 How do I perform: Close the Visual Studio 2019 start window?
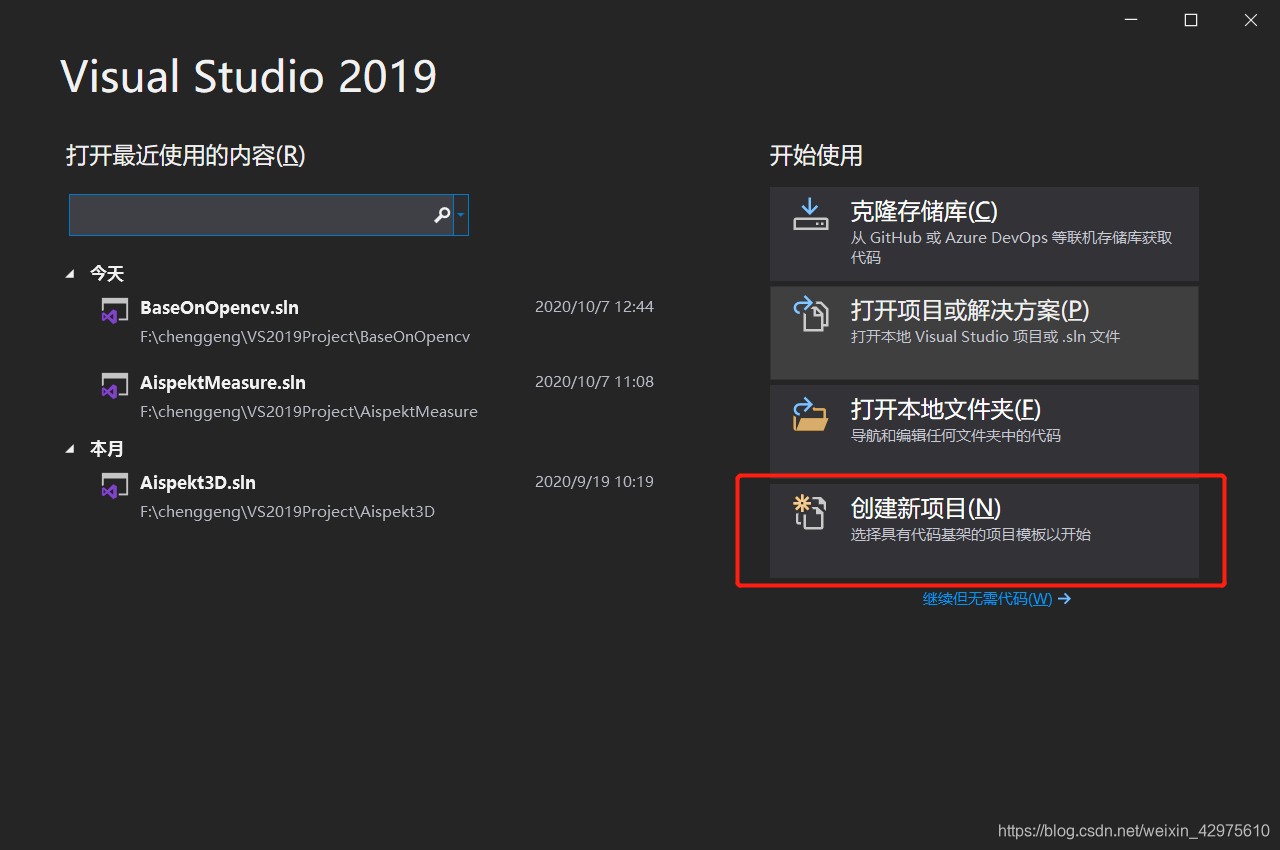click(1250, 20)
